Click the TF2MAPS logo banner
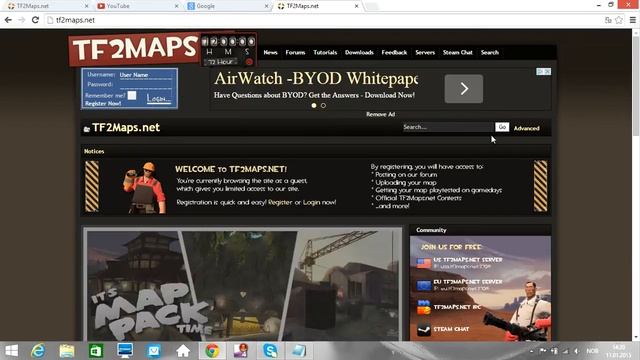 (x=135, y=49)
